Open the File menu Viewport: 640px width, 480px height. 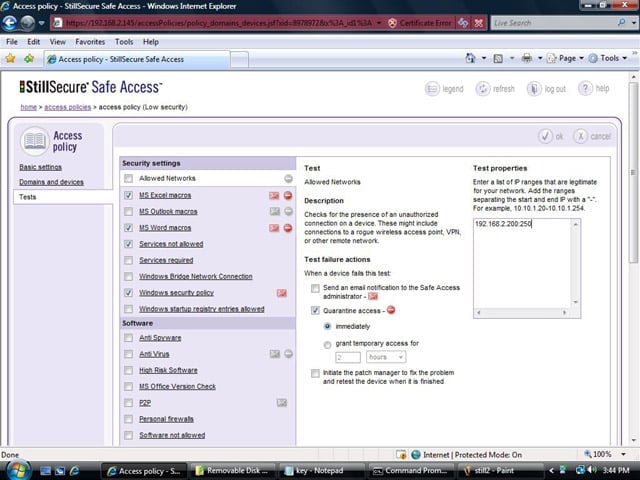pyautogui.click(x=12, y=42)
